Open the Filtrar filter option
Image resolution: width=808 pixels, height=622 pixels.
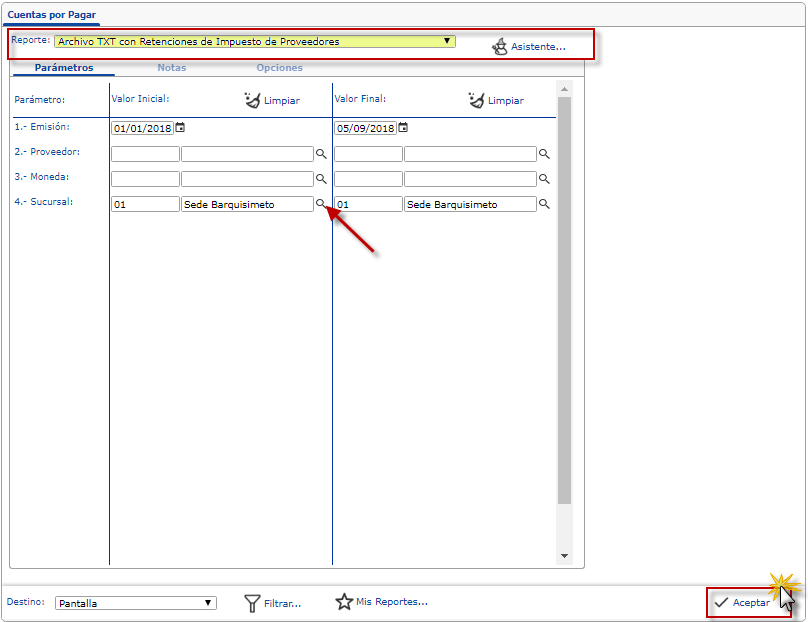point(273,603)
